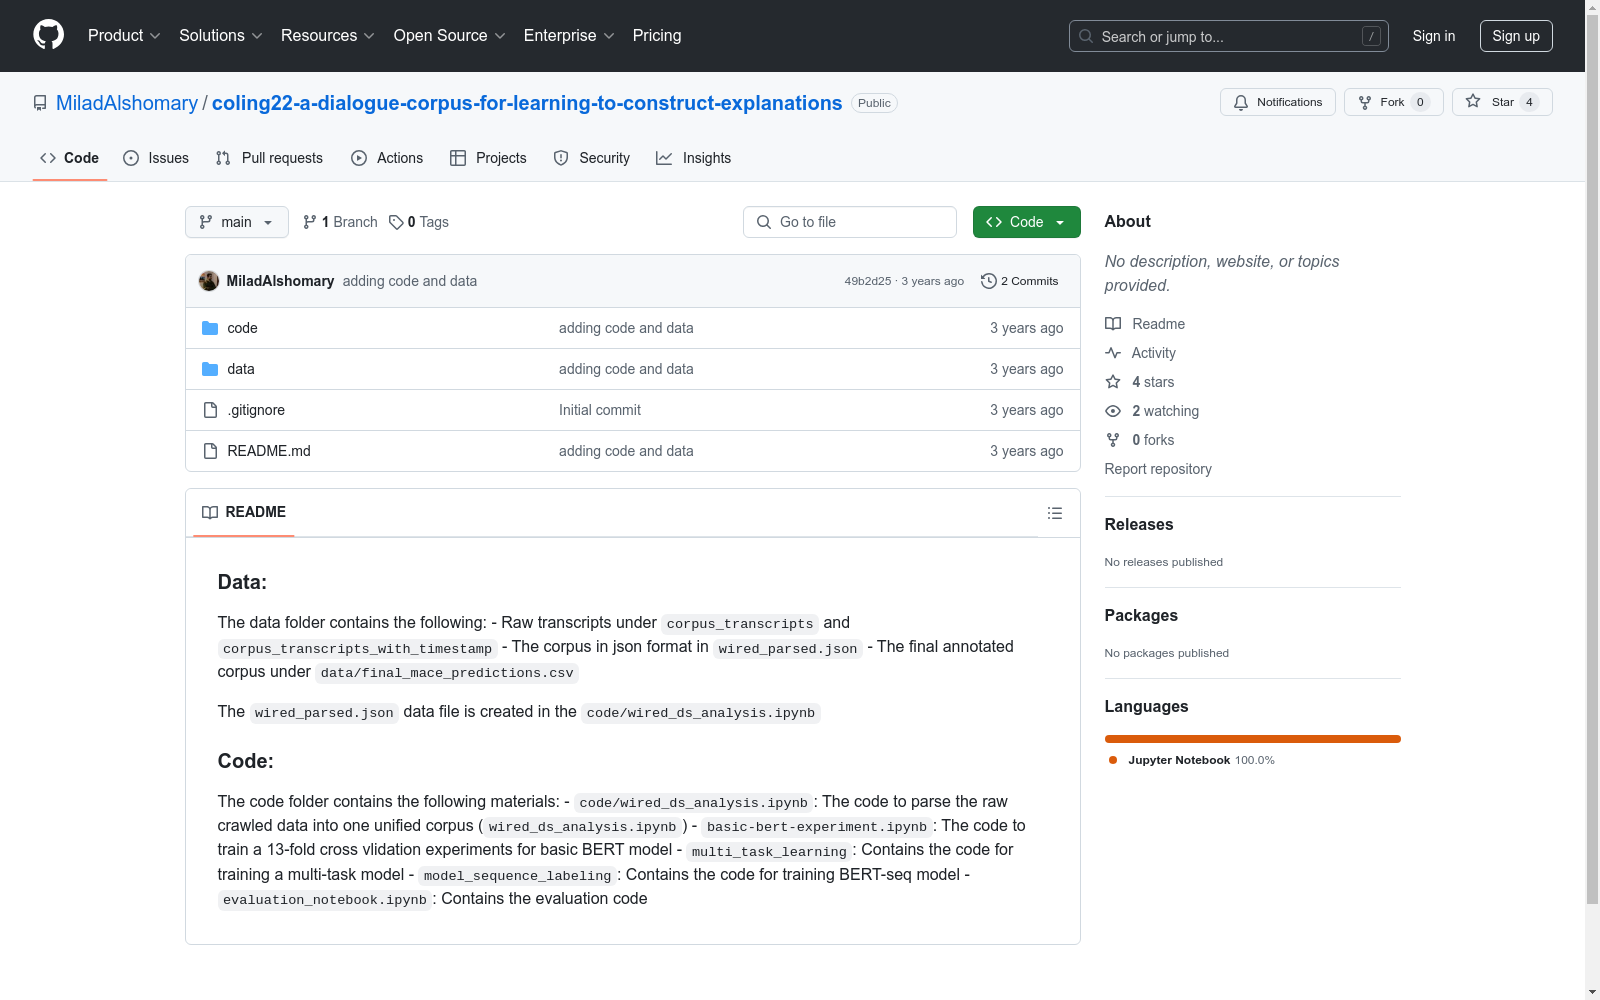
Task: Click the Readme link in About
Action: tap(1145, 324)
